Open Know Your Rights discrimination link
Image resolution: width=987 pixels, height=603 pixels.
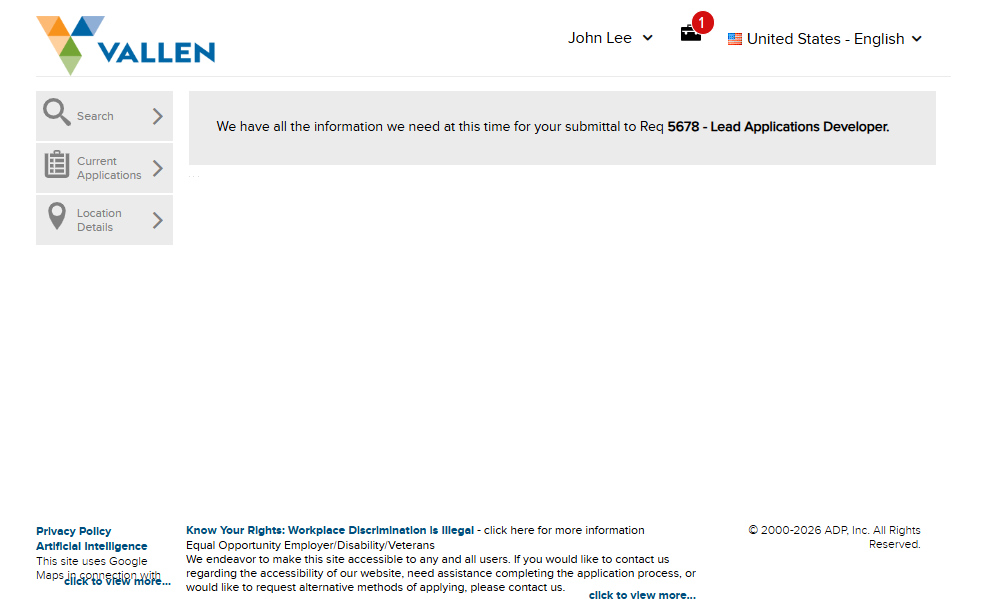329,530
